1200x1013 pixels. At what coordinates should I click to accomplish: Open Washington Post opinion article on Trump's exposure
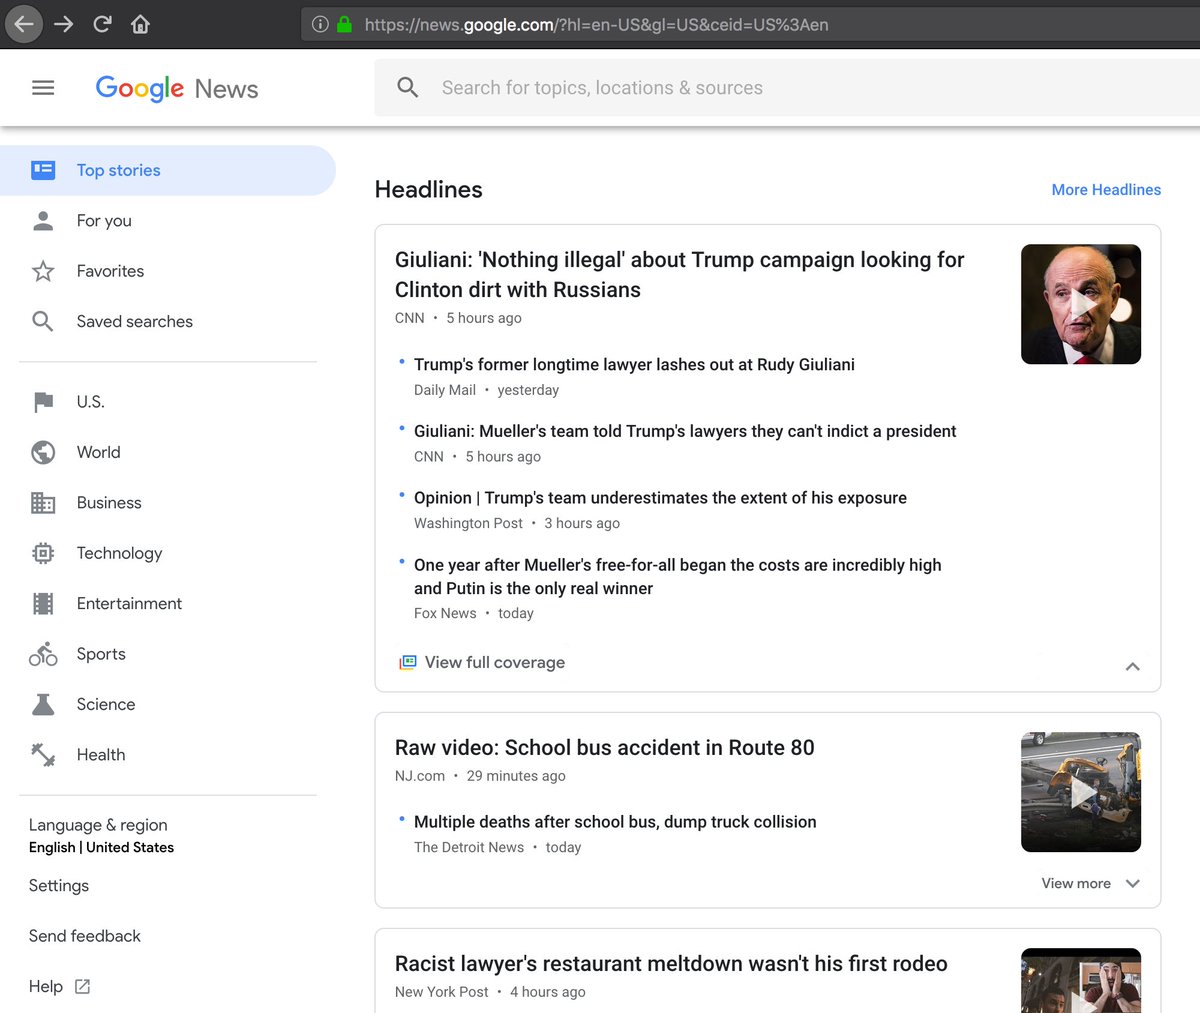click(660, 498)
